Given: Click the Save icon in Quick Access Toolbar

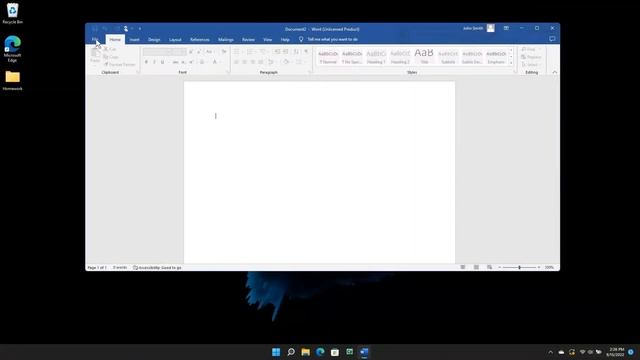Looking at the screenshot, I should 95,29.
